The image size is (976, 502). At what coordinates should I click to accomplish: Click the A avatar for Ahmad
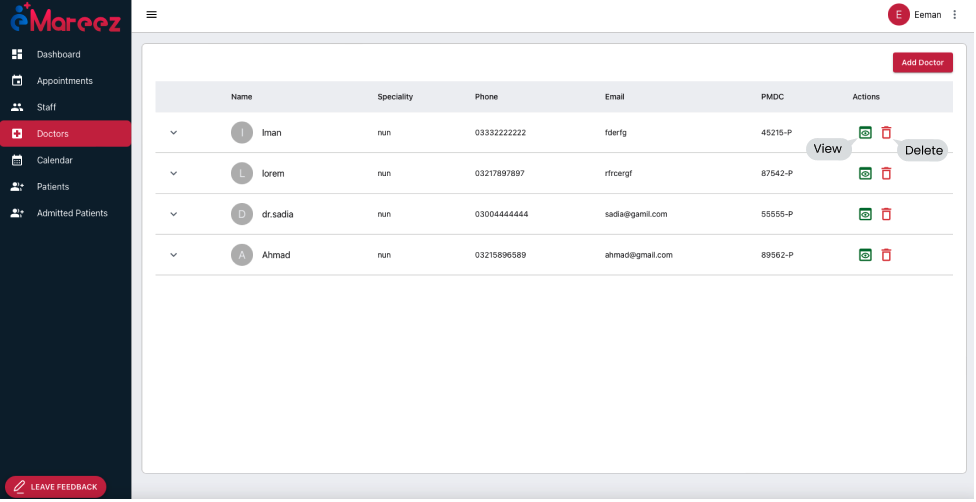tap(242, 255)
